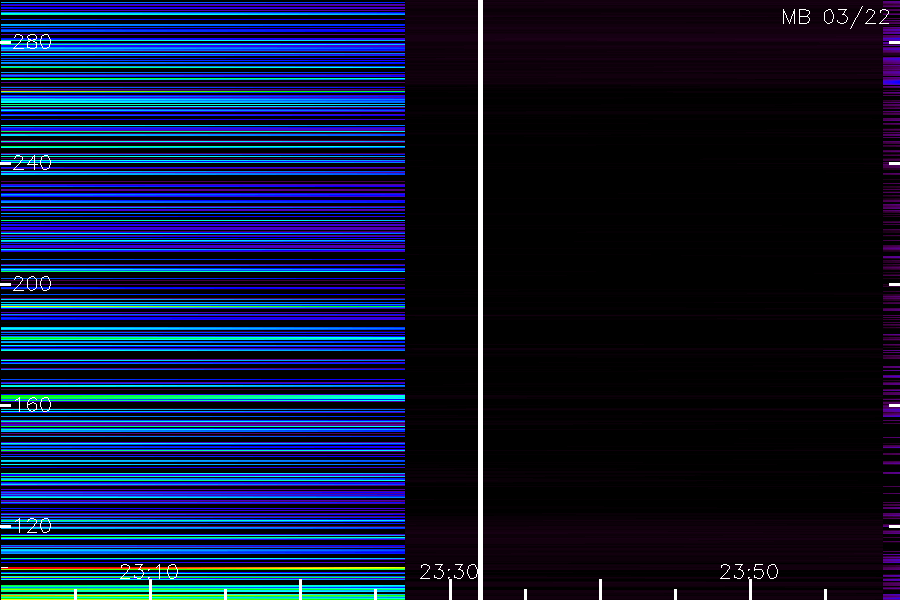Click the 240 frequency axis label
Image resolution: width=900 pixels, height=600 pixels.
pos(32,163)
